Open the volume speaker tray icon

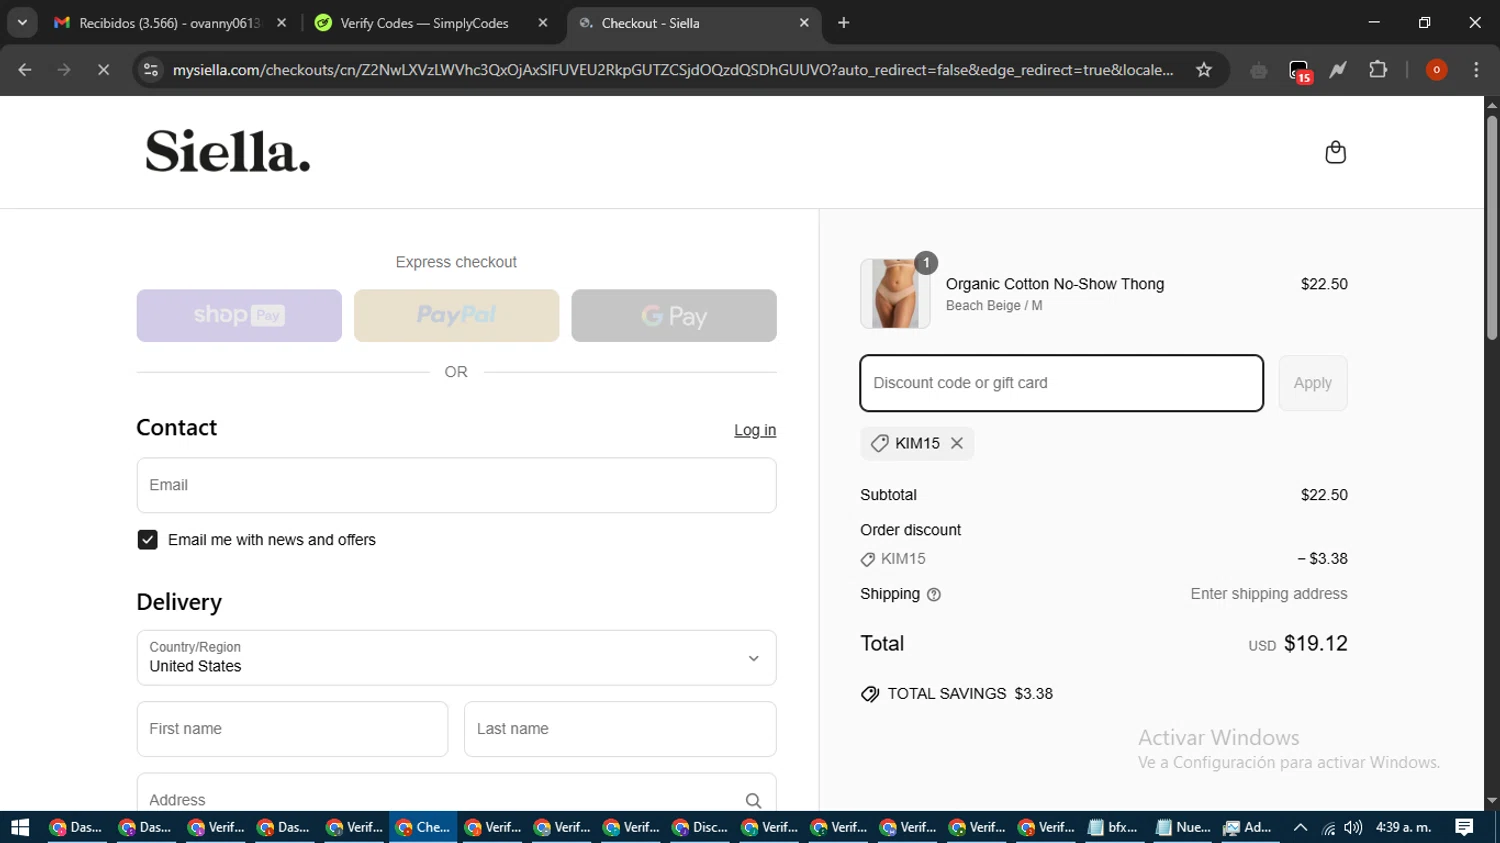coord(1353,827)
